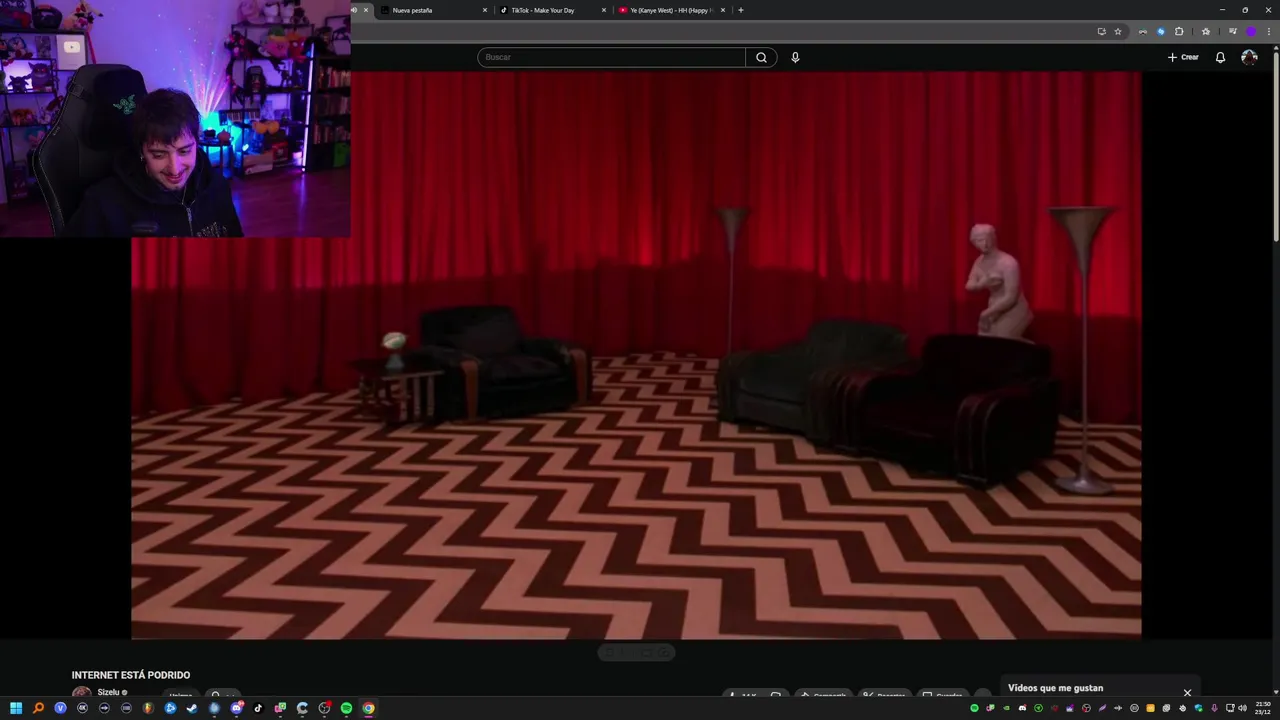Click the YouTube Buscar search field
The height and width of the screenshot is (720, 1280).
click(611, 57)
